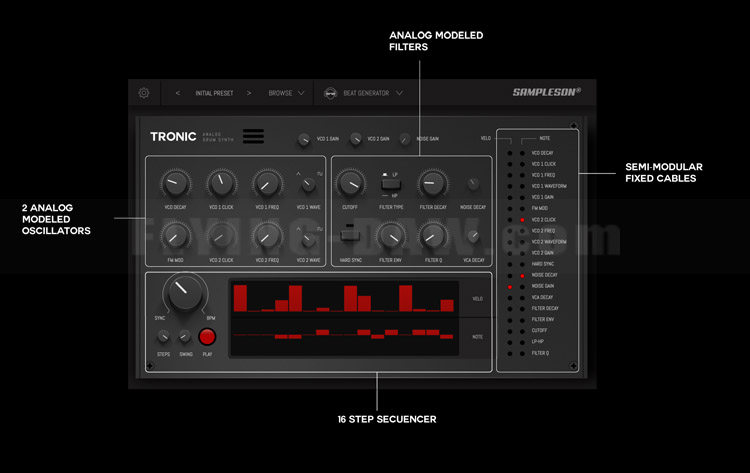Start the sequencer with red Play button

(207, 337)
